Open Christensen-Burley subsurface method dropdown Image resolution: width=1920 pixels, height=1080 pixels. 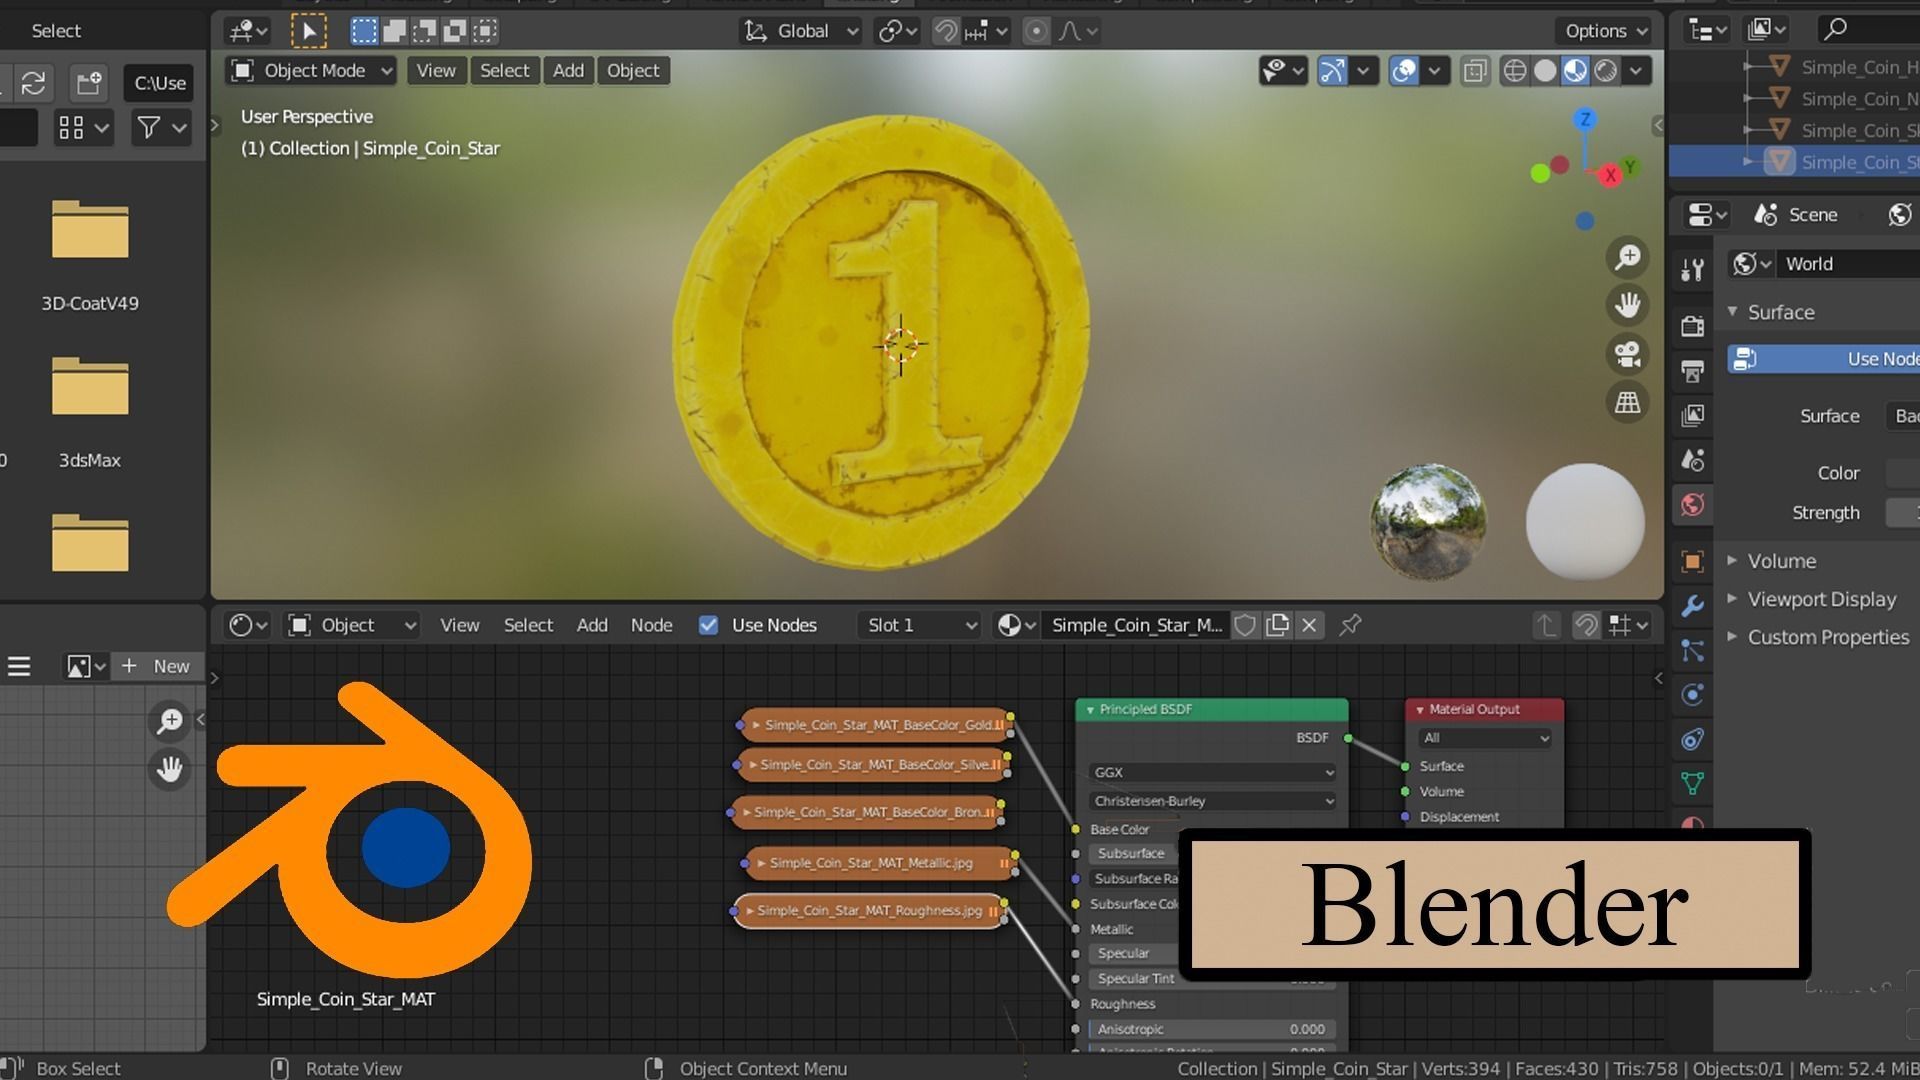[1212, 801]
